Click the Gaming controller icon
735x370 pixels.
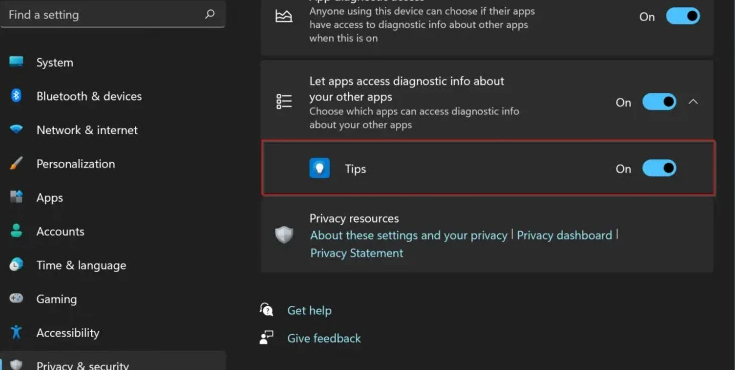[x=16, y=298]
